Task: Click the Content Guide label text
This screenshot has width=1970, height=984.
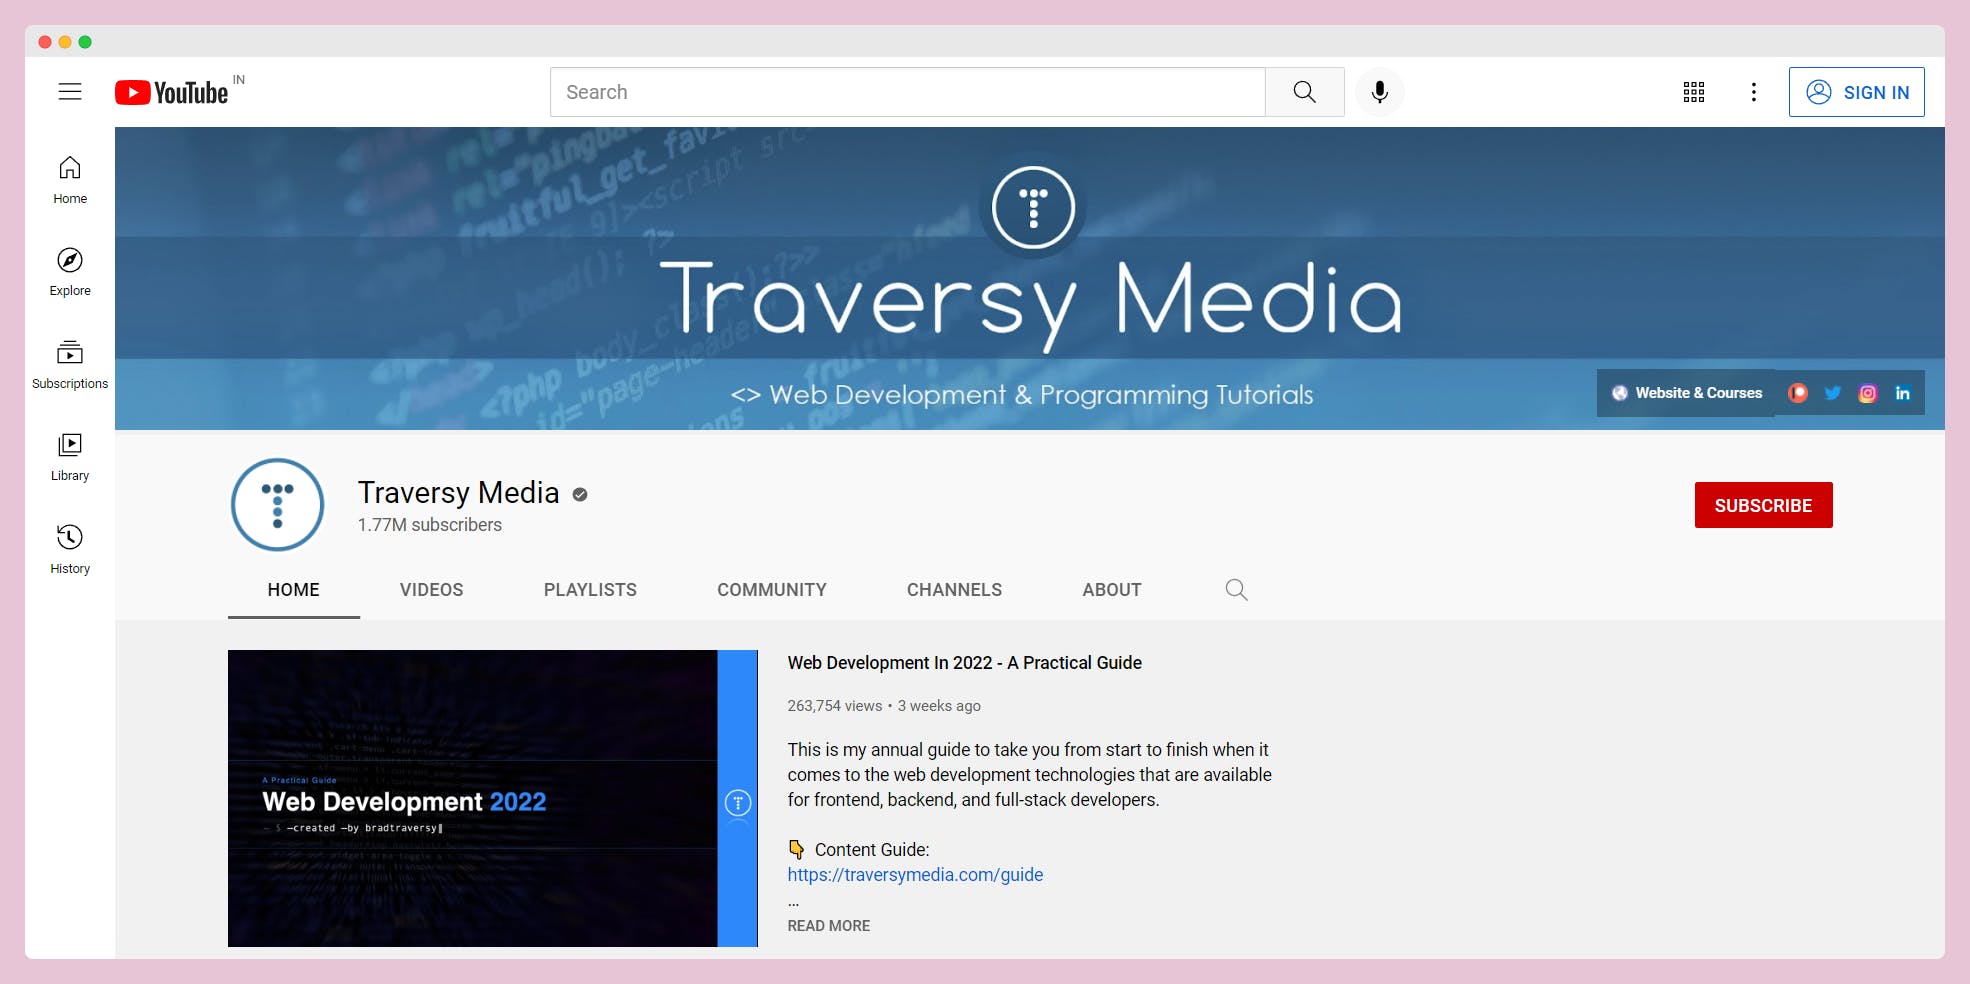Action: coord(872,850)
